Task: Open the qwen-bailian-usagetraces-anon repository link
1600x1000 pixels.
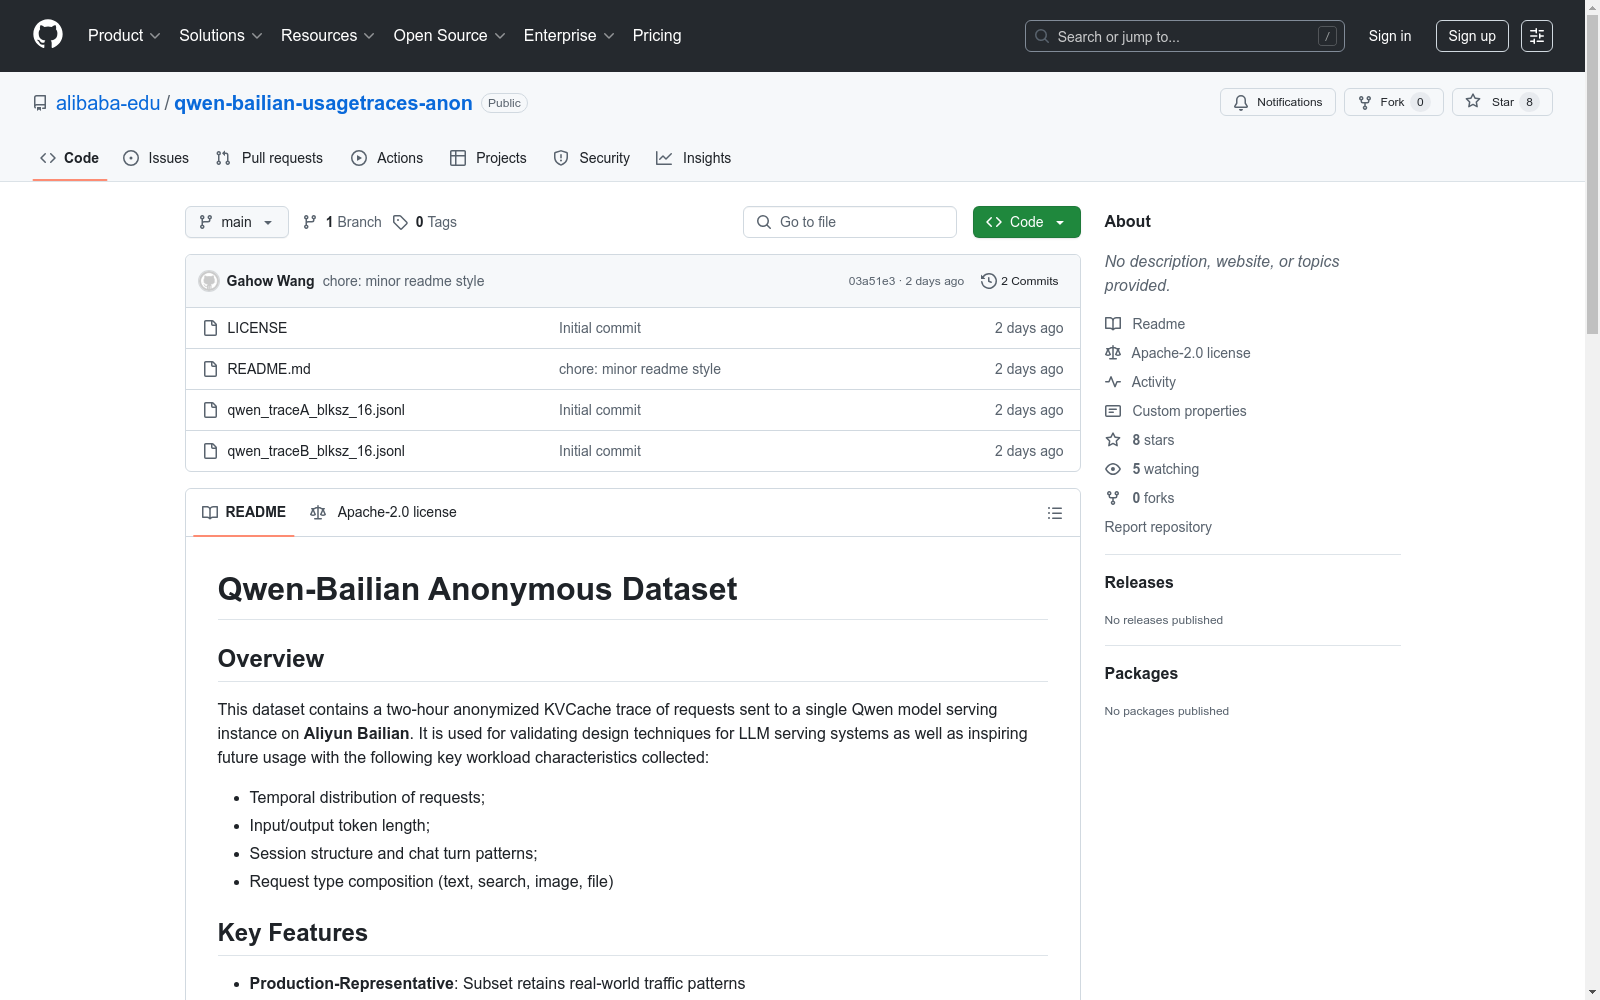Action: (323, 103)
